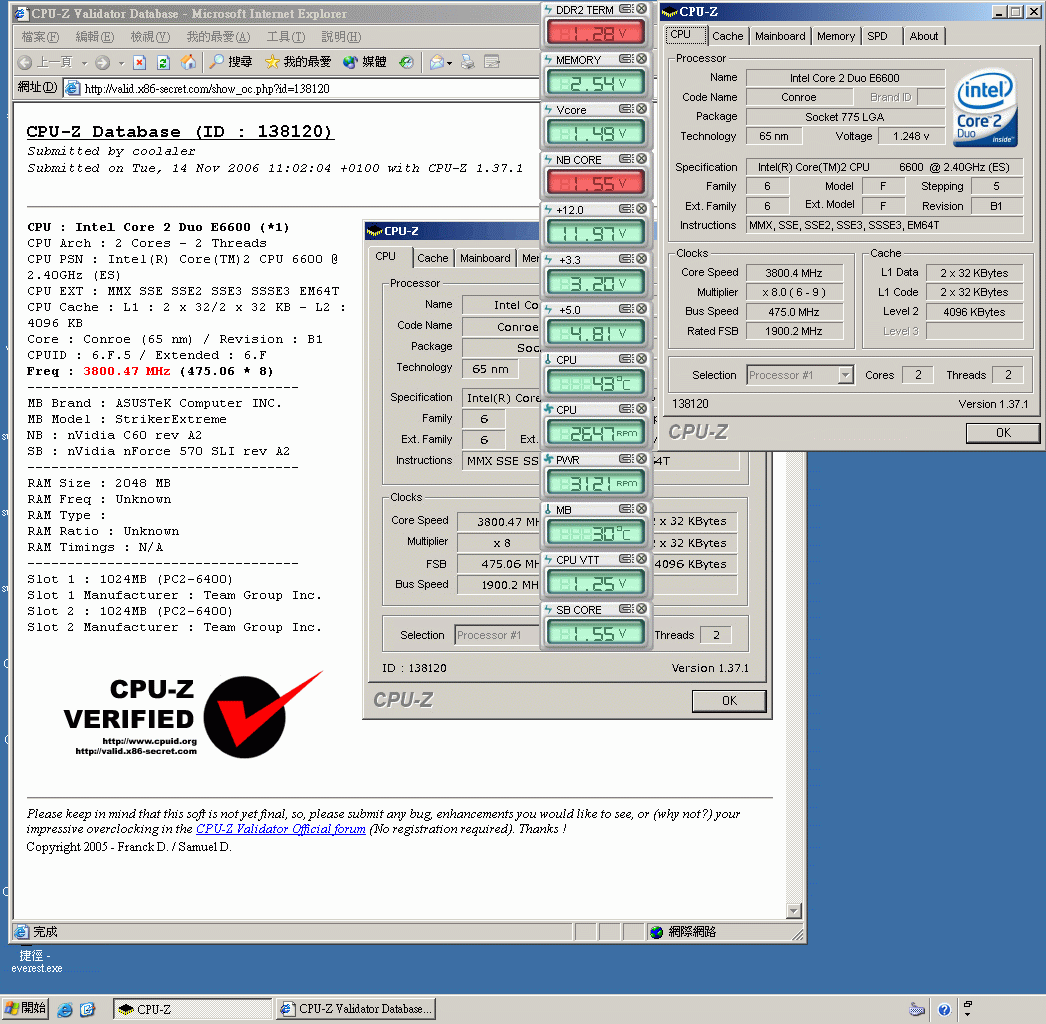Close the DDR2 TERM voltage gadget
The image size is (1046, 1024).
[642, 9]
